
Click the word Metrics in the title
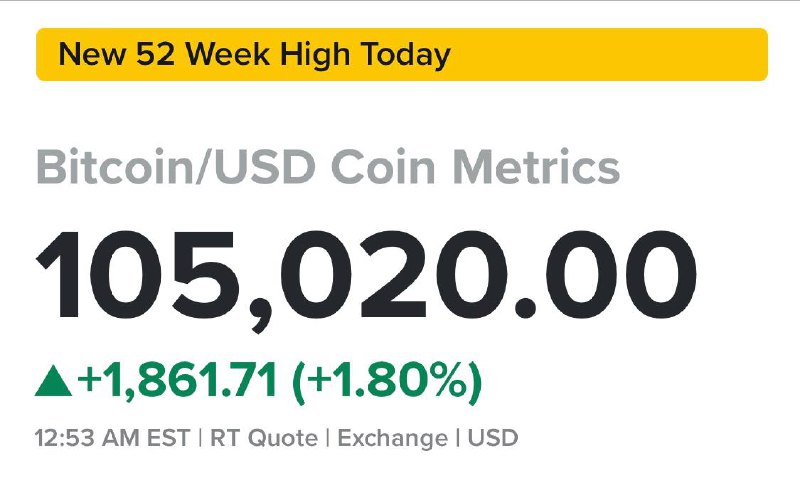[537, 167]
